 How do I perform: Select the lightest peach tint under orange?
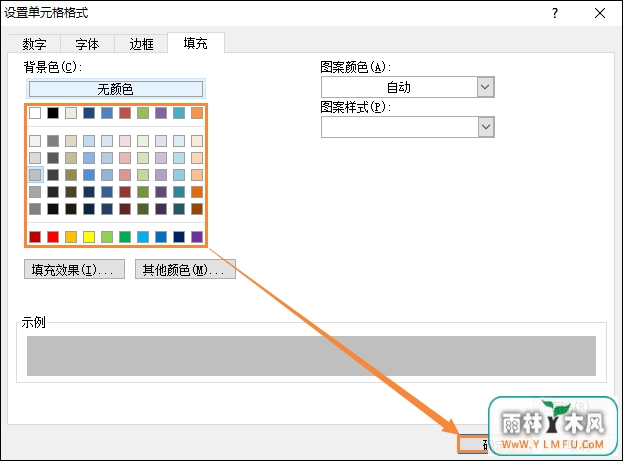click(197, 141)
